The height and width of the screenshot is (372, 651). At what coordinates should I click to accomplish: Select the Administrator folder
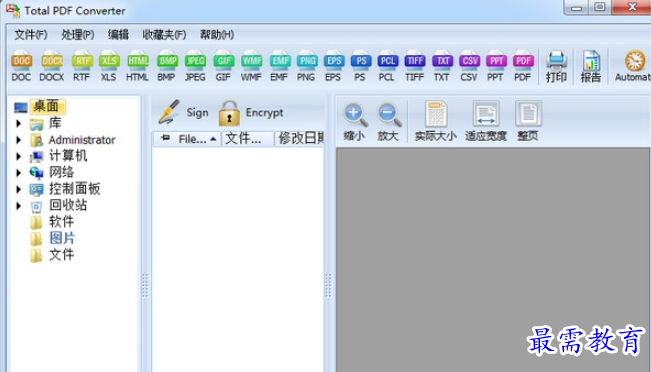pos(82,140)
